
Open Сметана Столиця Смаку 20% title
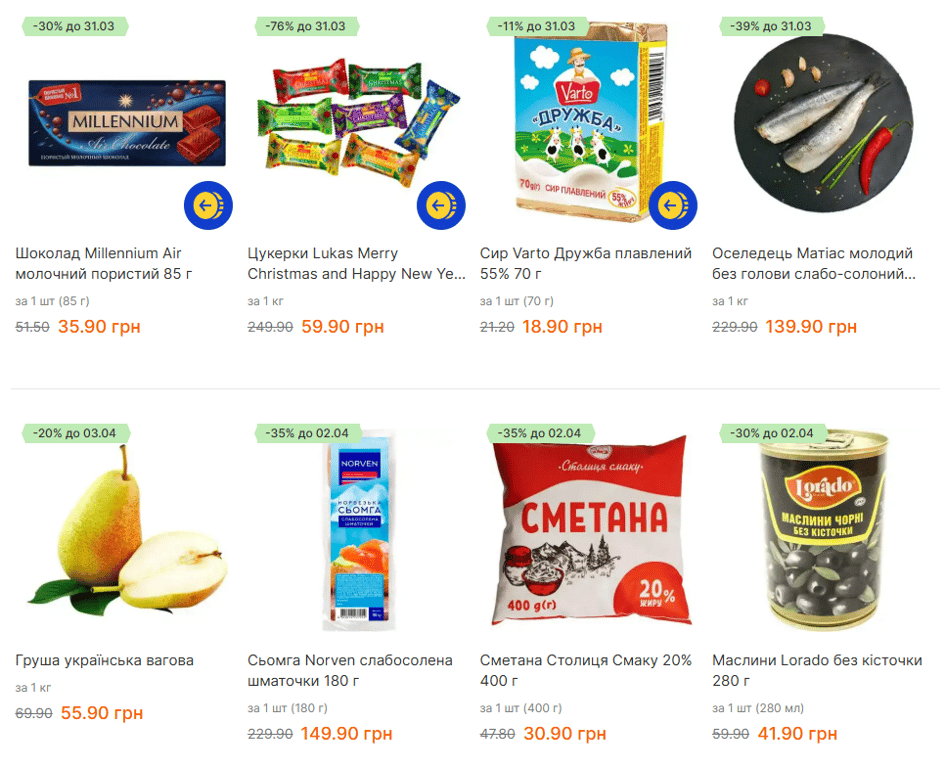tap(585, 670)
